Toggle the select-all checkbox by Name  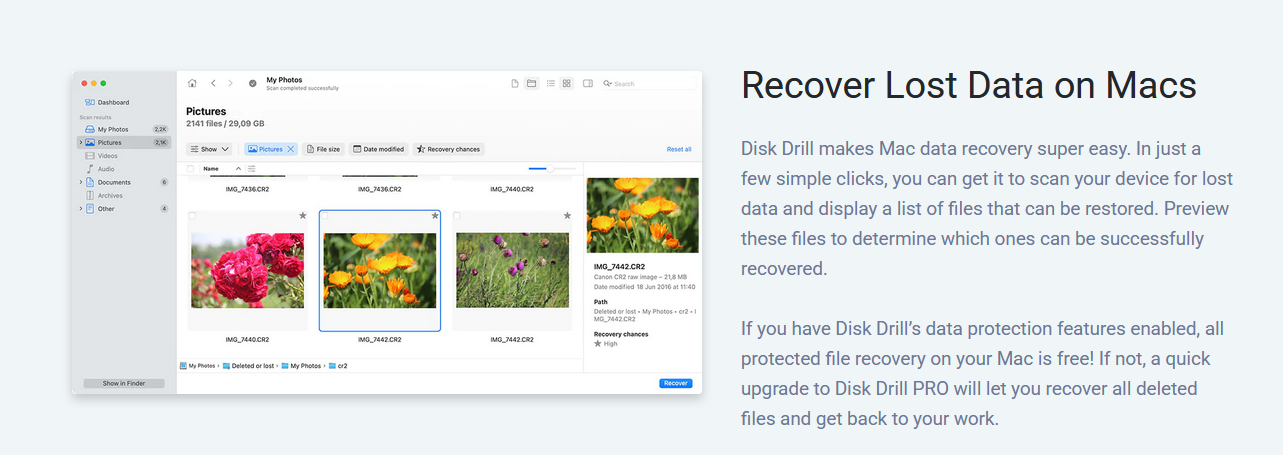[191, 169]
